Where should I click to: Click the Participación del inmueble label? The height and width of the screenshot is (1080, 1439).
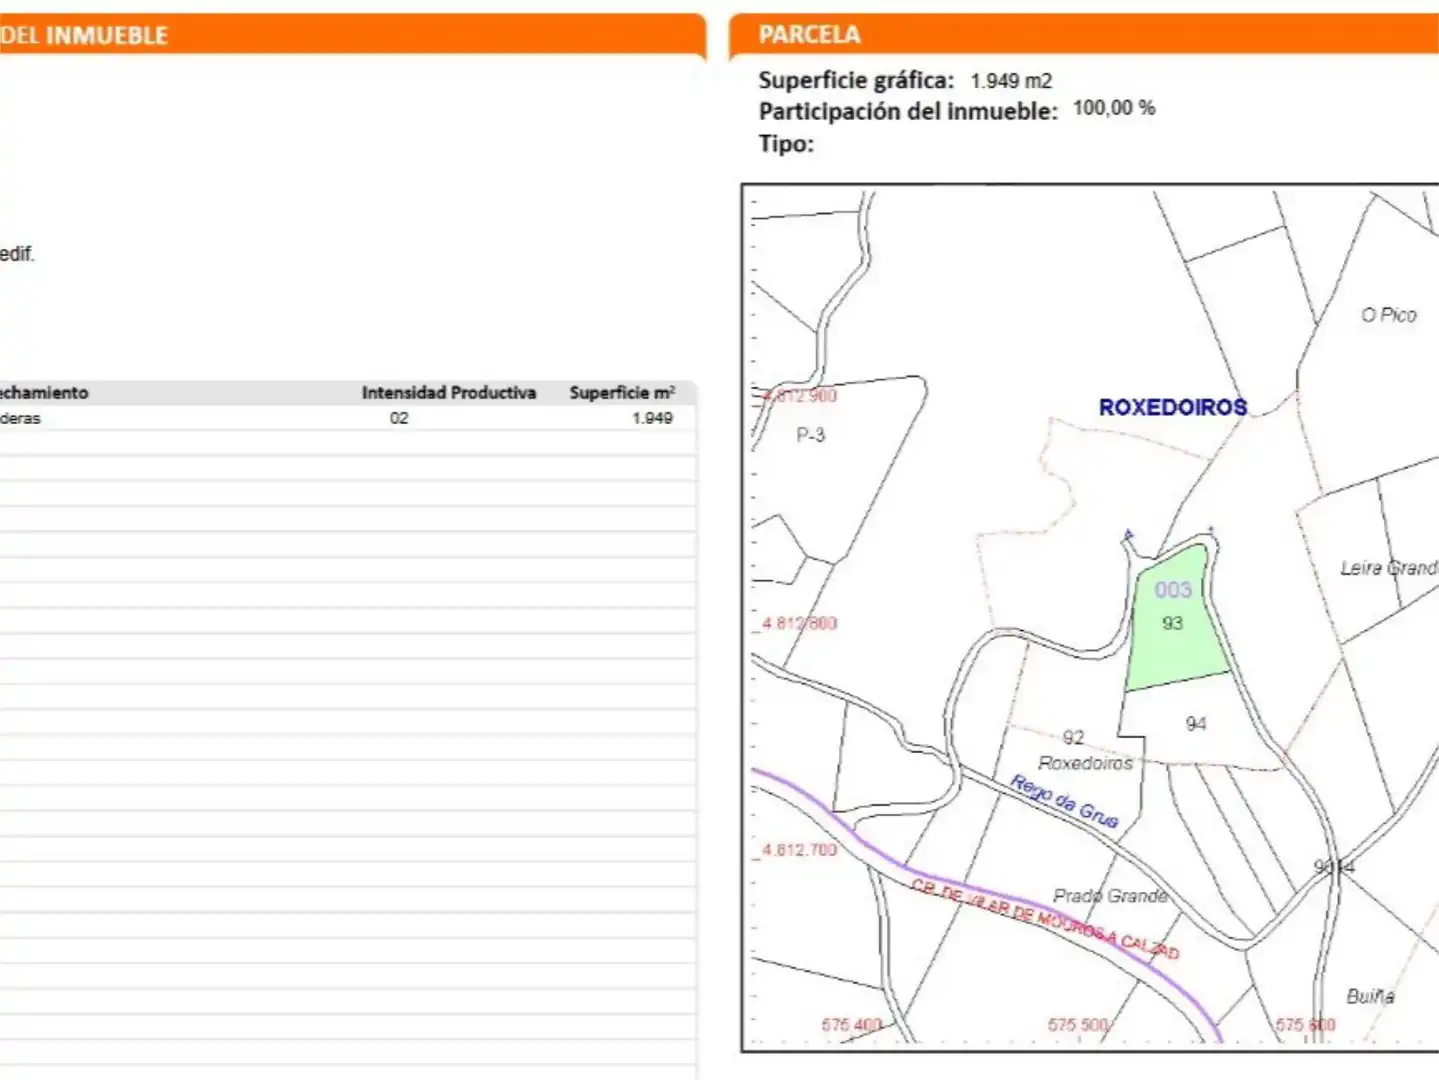[907, 111]
